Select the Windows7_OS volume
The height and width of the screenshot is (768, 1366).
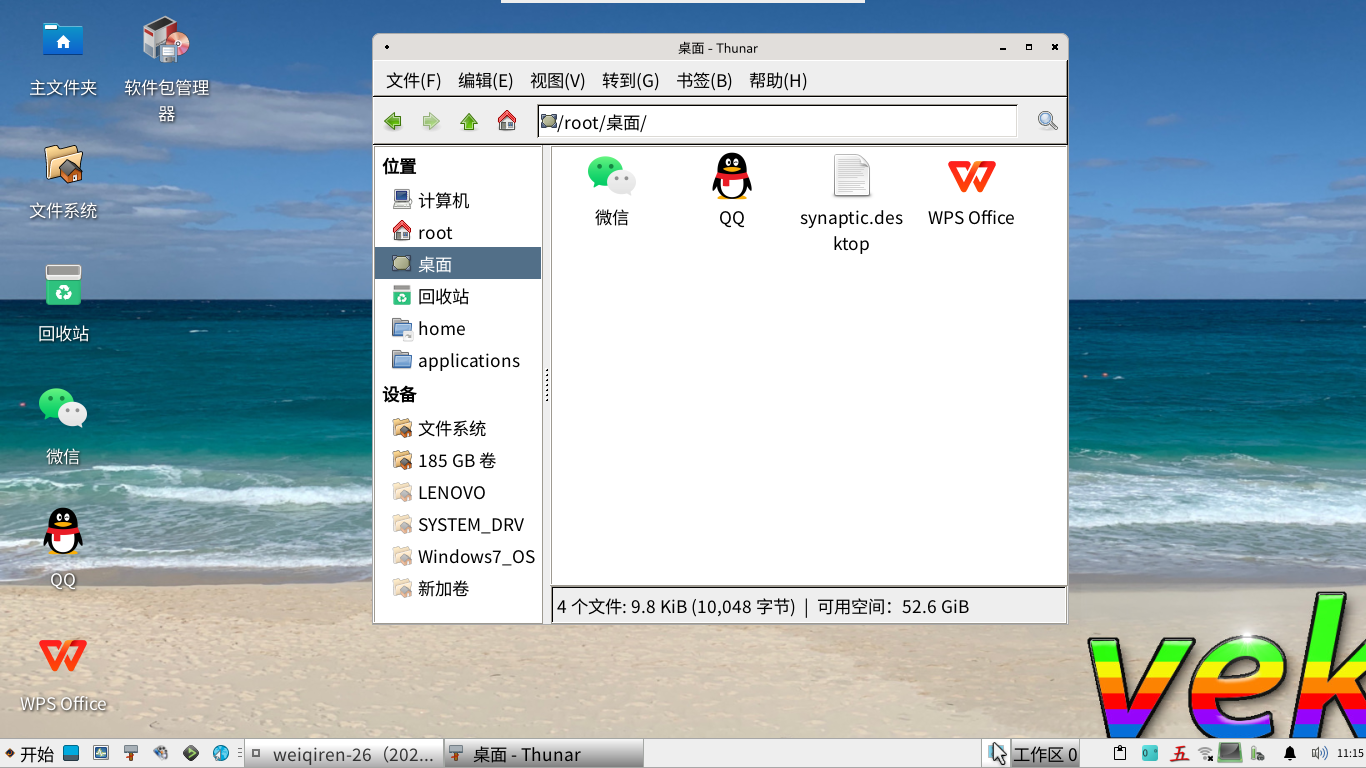458,556
